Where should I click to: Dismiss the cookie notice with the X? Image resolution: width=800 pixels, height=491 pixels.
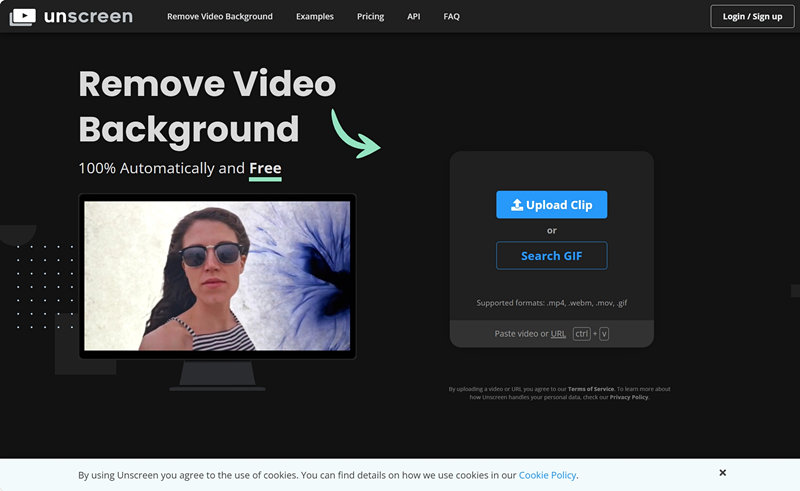[722, 473]
